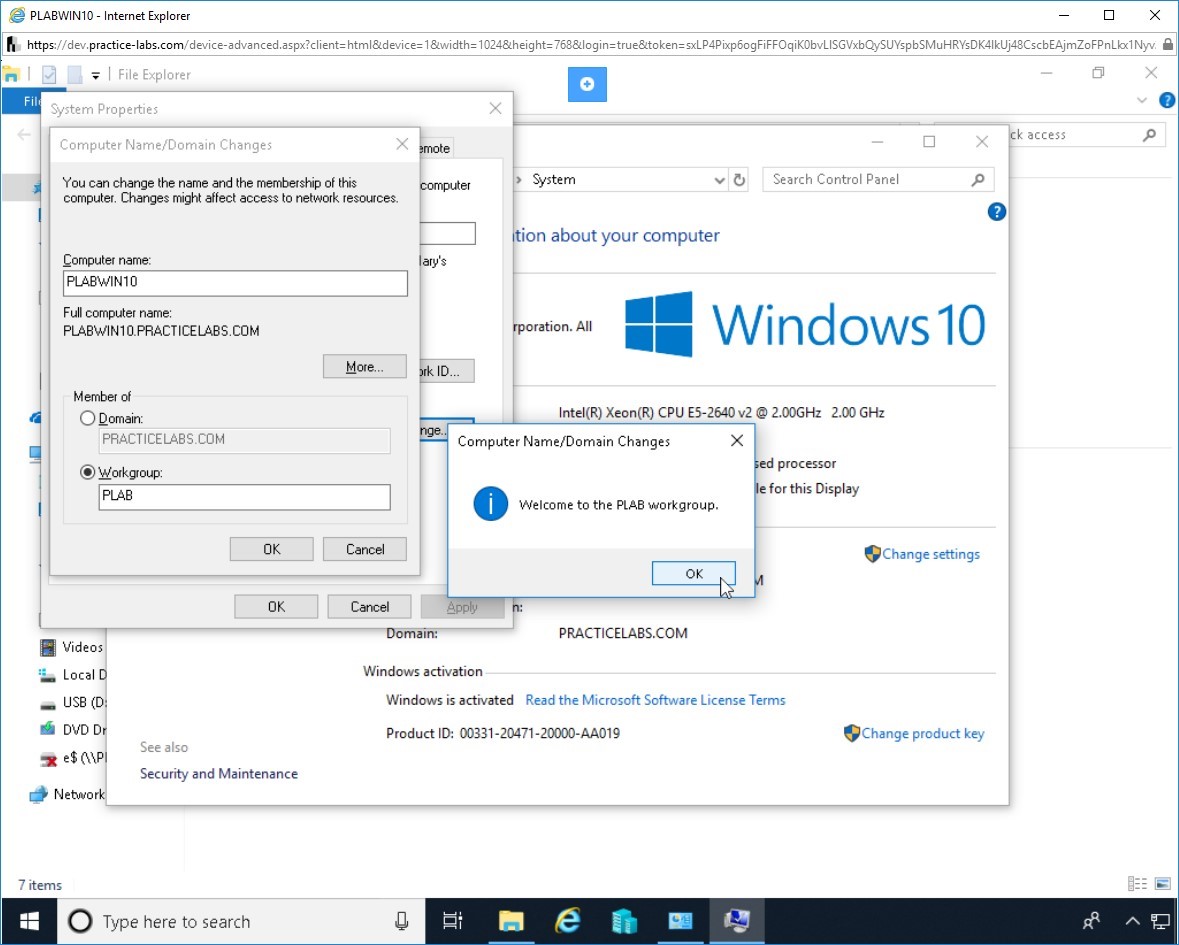Open help icon in the System window
The image size is (1179, 945).
(996, 212)
